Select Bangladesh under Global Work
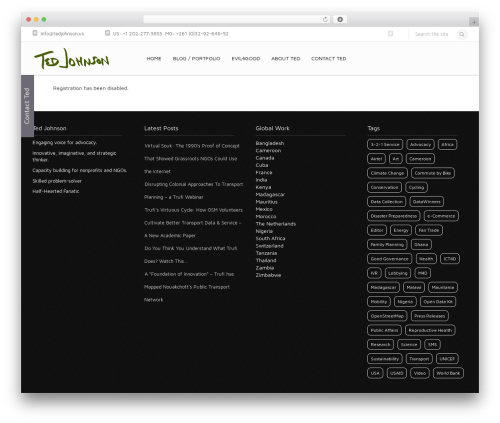 [x=270, y=143]
